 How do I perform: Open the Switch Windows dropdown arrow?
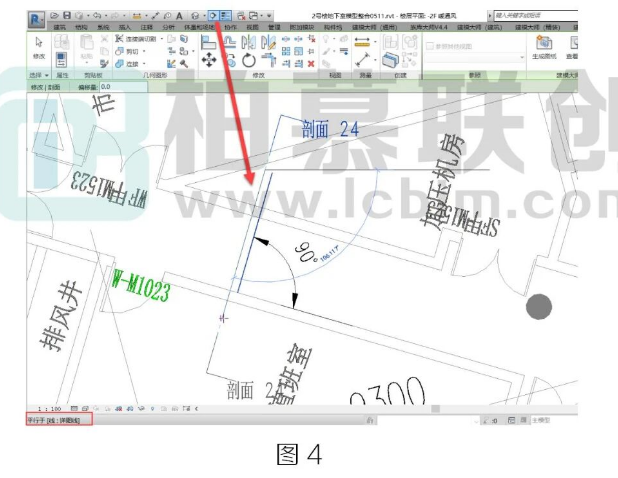(261, 16)
